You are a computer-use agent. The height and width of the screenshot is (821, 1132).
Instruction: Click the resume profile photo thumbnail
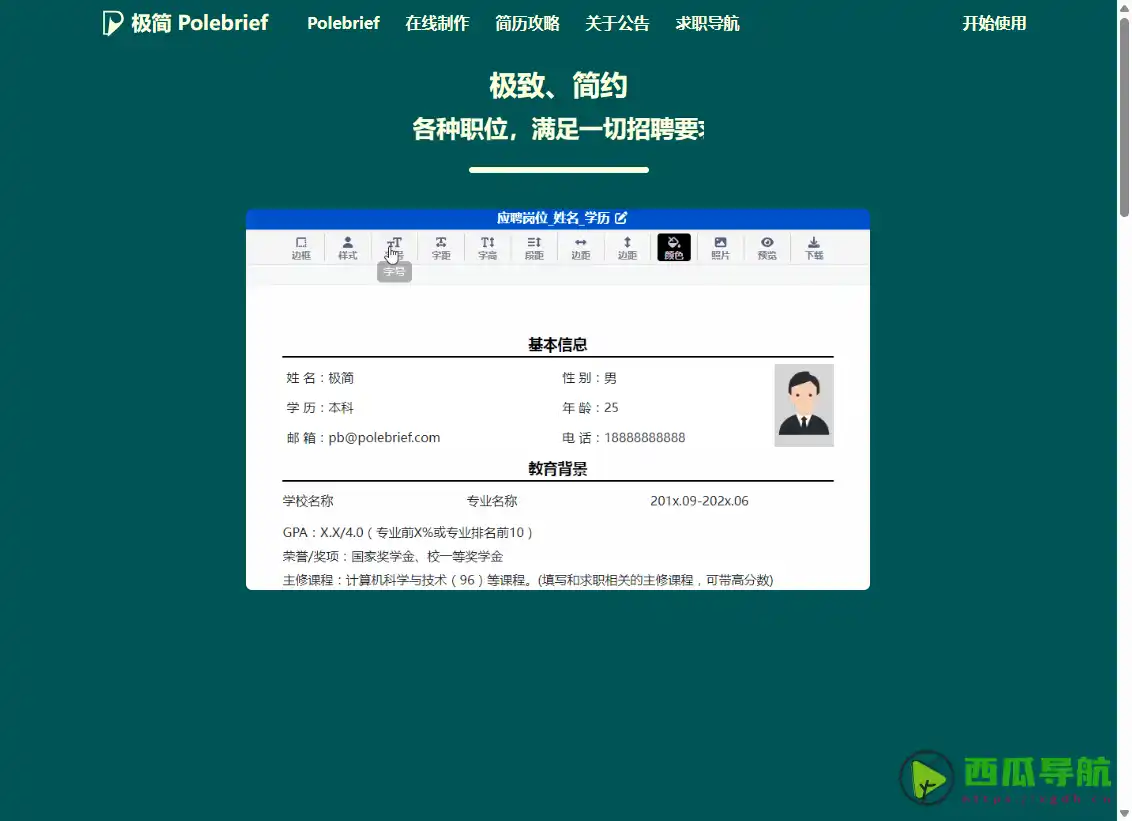point(803,404)
